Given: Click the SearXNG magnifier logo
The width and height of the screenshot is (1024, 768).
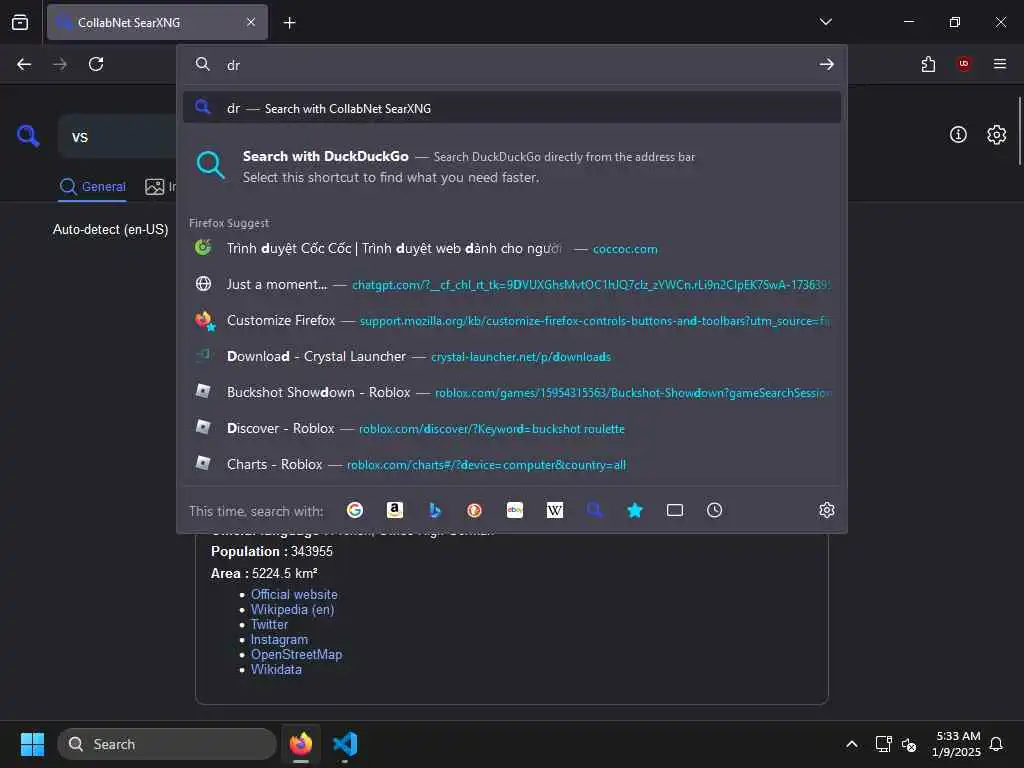Looking at the screenshot, I should point(28,136).
